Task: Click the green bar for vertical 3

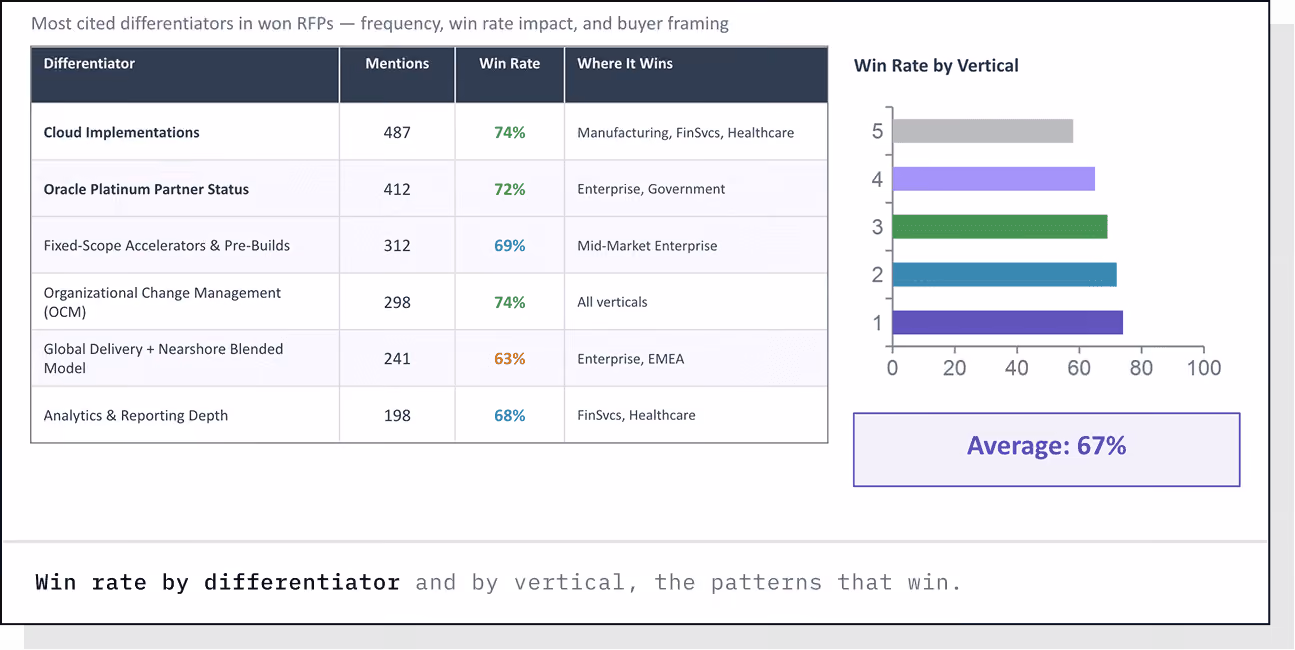Action: point(1000,227)
